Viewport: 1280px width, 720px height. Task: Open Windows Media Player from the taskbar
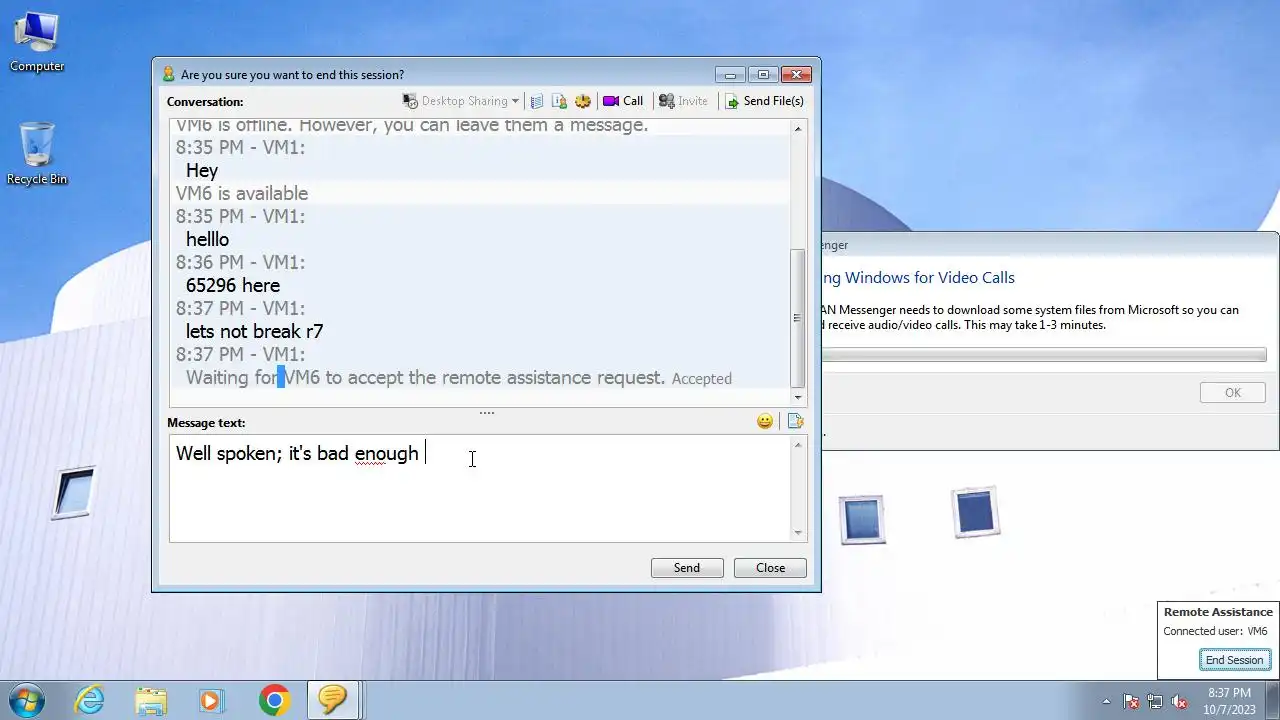pyautogui.click(x=212, y=700)
